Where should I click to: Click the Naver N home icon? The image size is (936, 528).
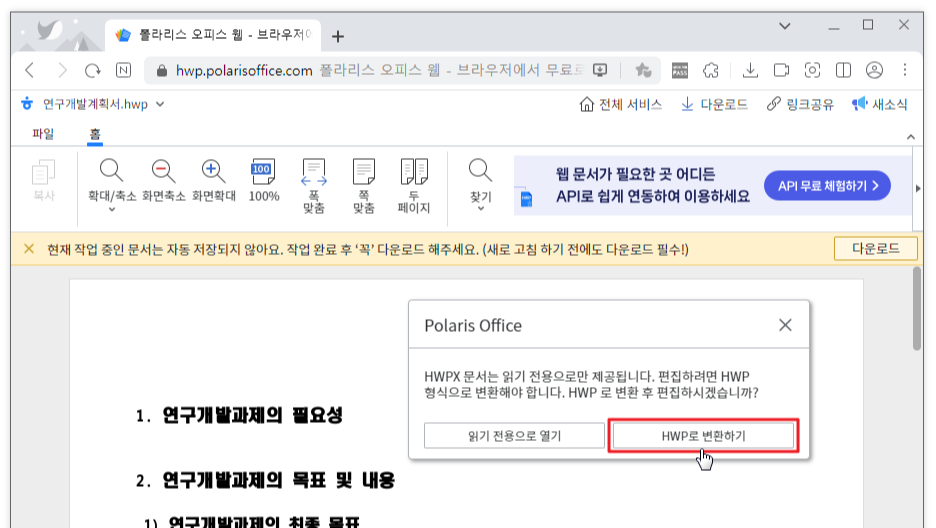coord(123,70)
